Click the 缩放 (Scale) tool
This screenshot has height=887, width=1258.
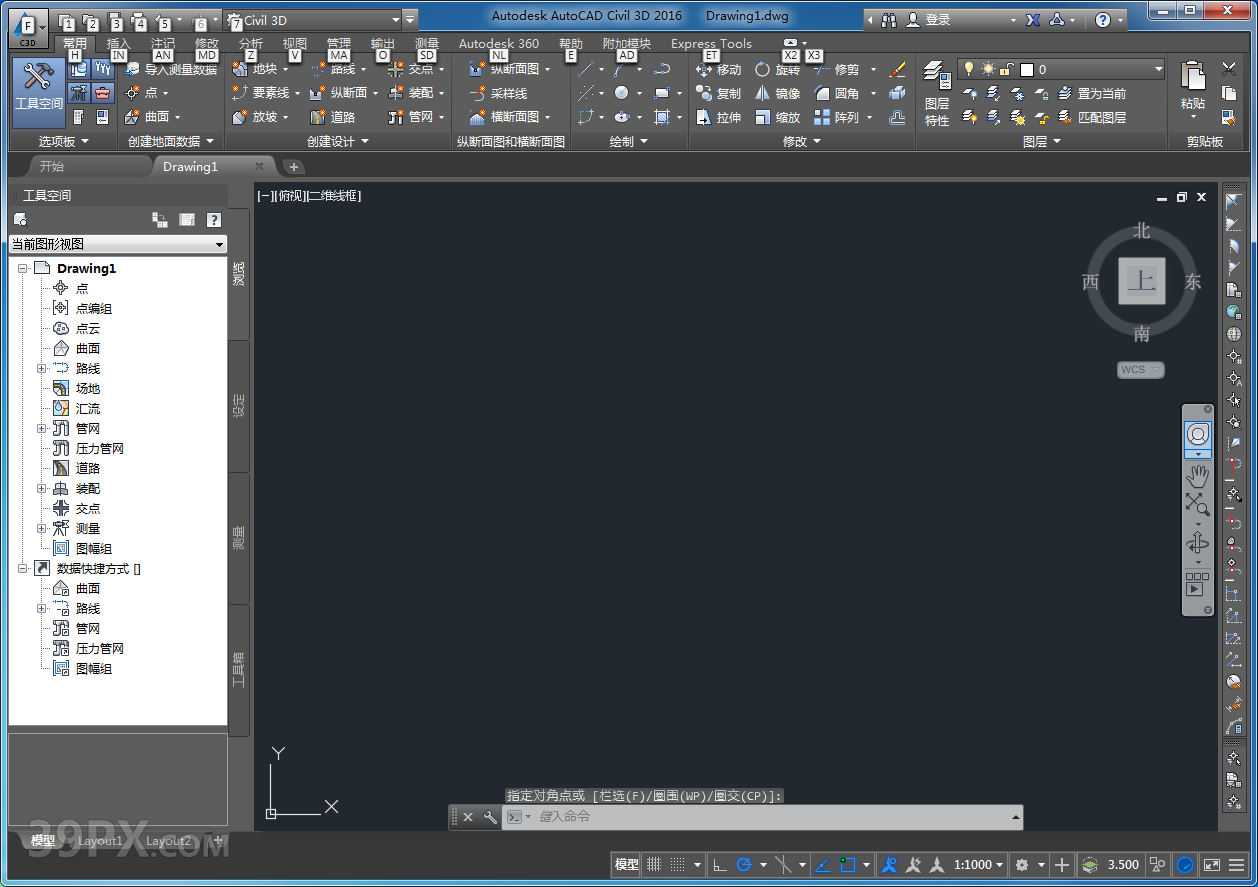pos(778,117)
